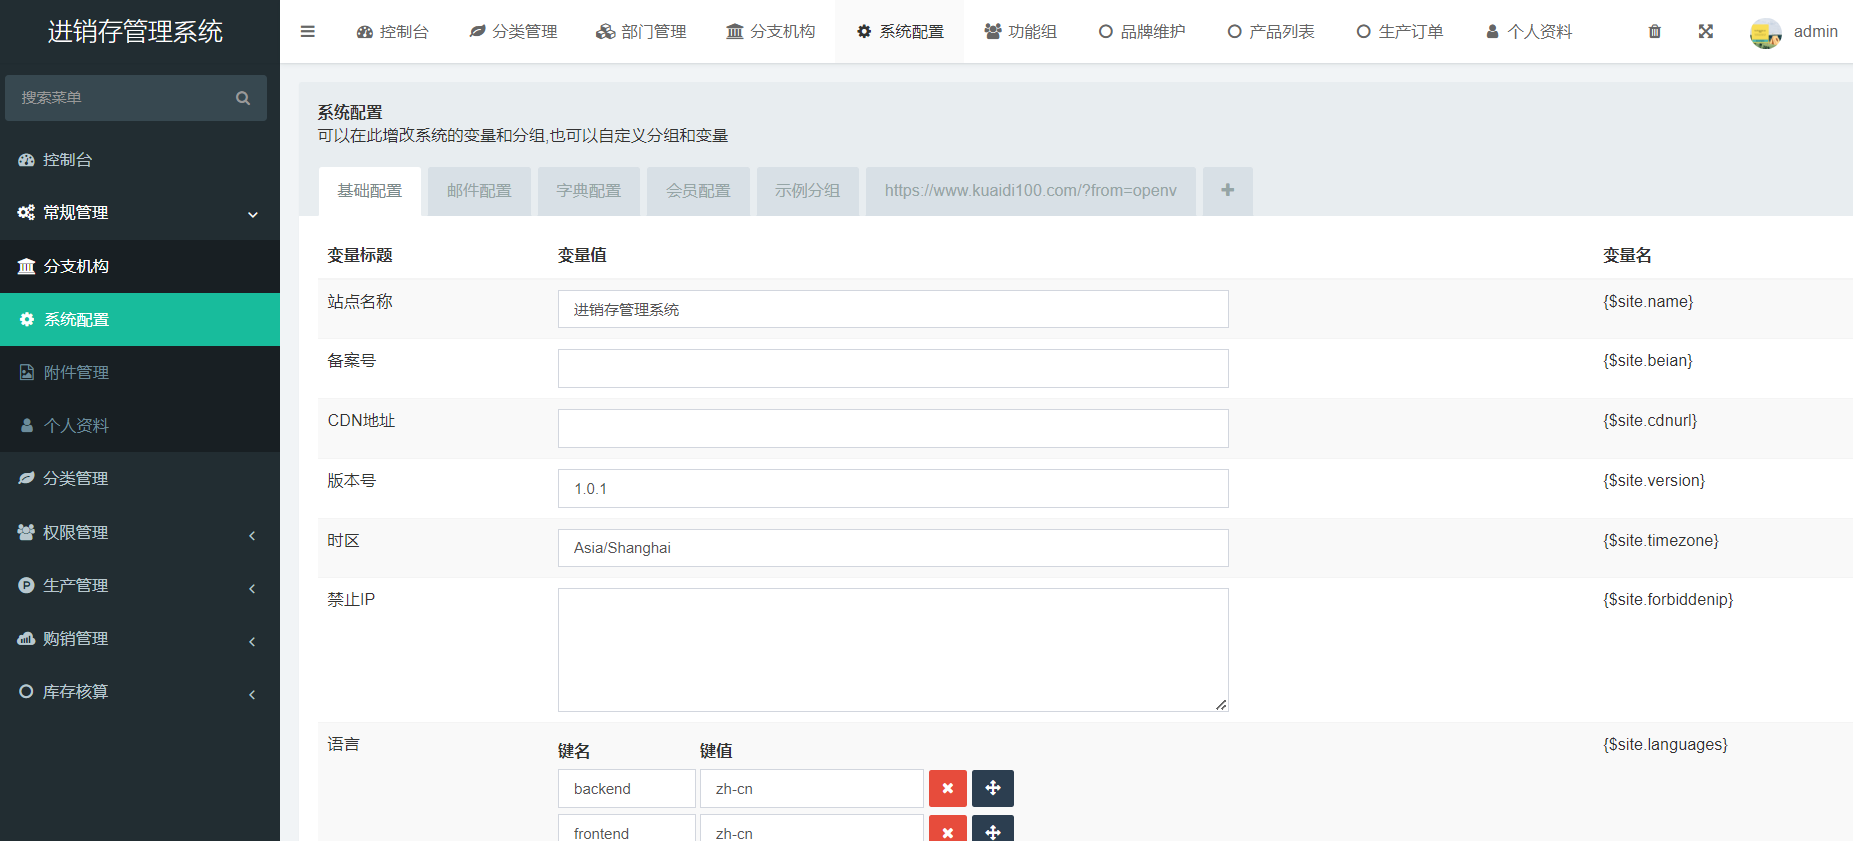Viewport: 1853px width, 841px height.
Task: Click the 禁止IP text area
Action: 893,650
